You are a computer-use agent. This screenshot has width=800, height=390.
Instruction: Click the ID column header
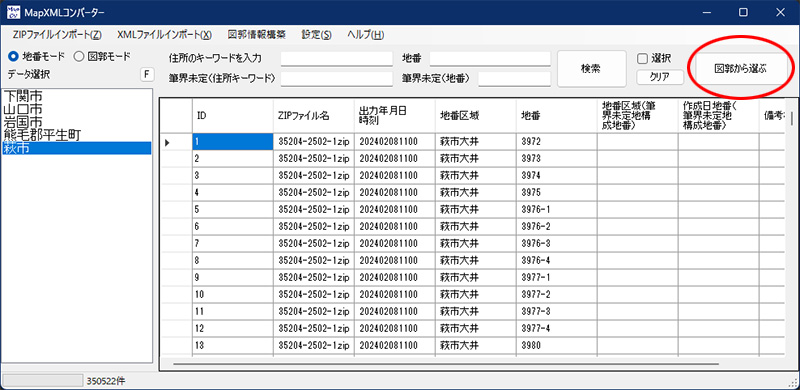233,116
